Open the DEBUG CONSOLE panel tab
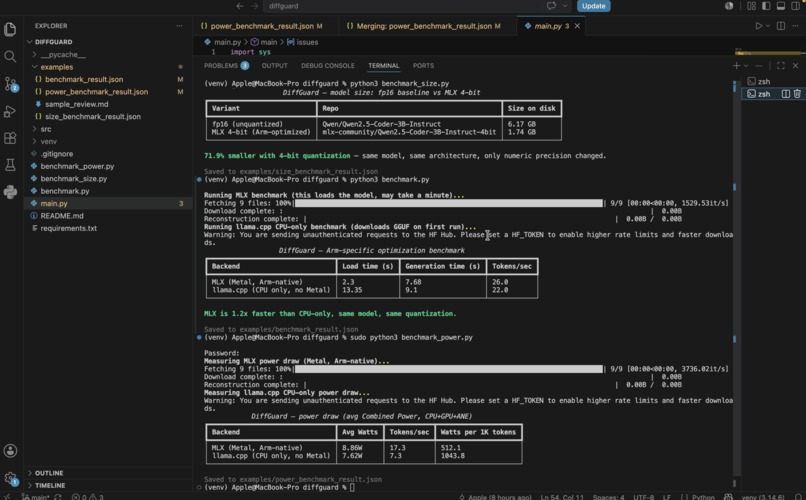The width and height of the screenshot is (806, 500). click(327, 66)
